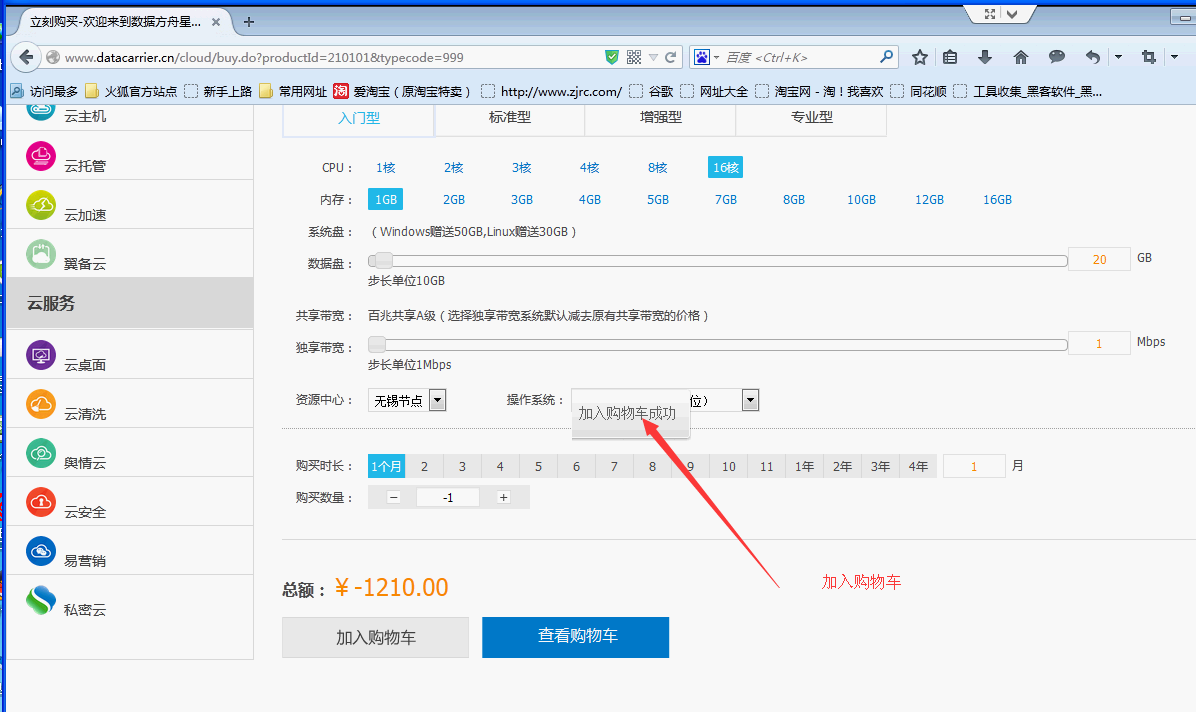Decrease quantity with minus button
This screenshot has width=1196, height=712.
394,498
